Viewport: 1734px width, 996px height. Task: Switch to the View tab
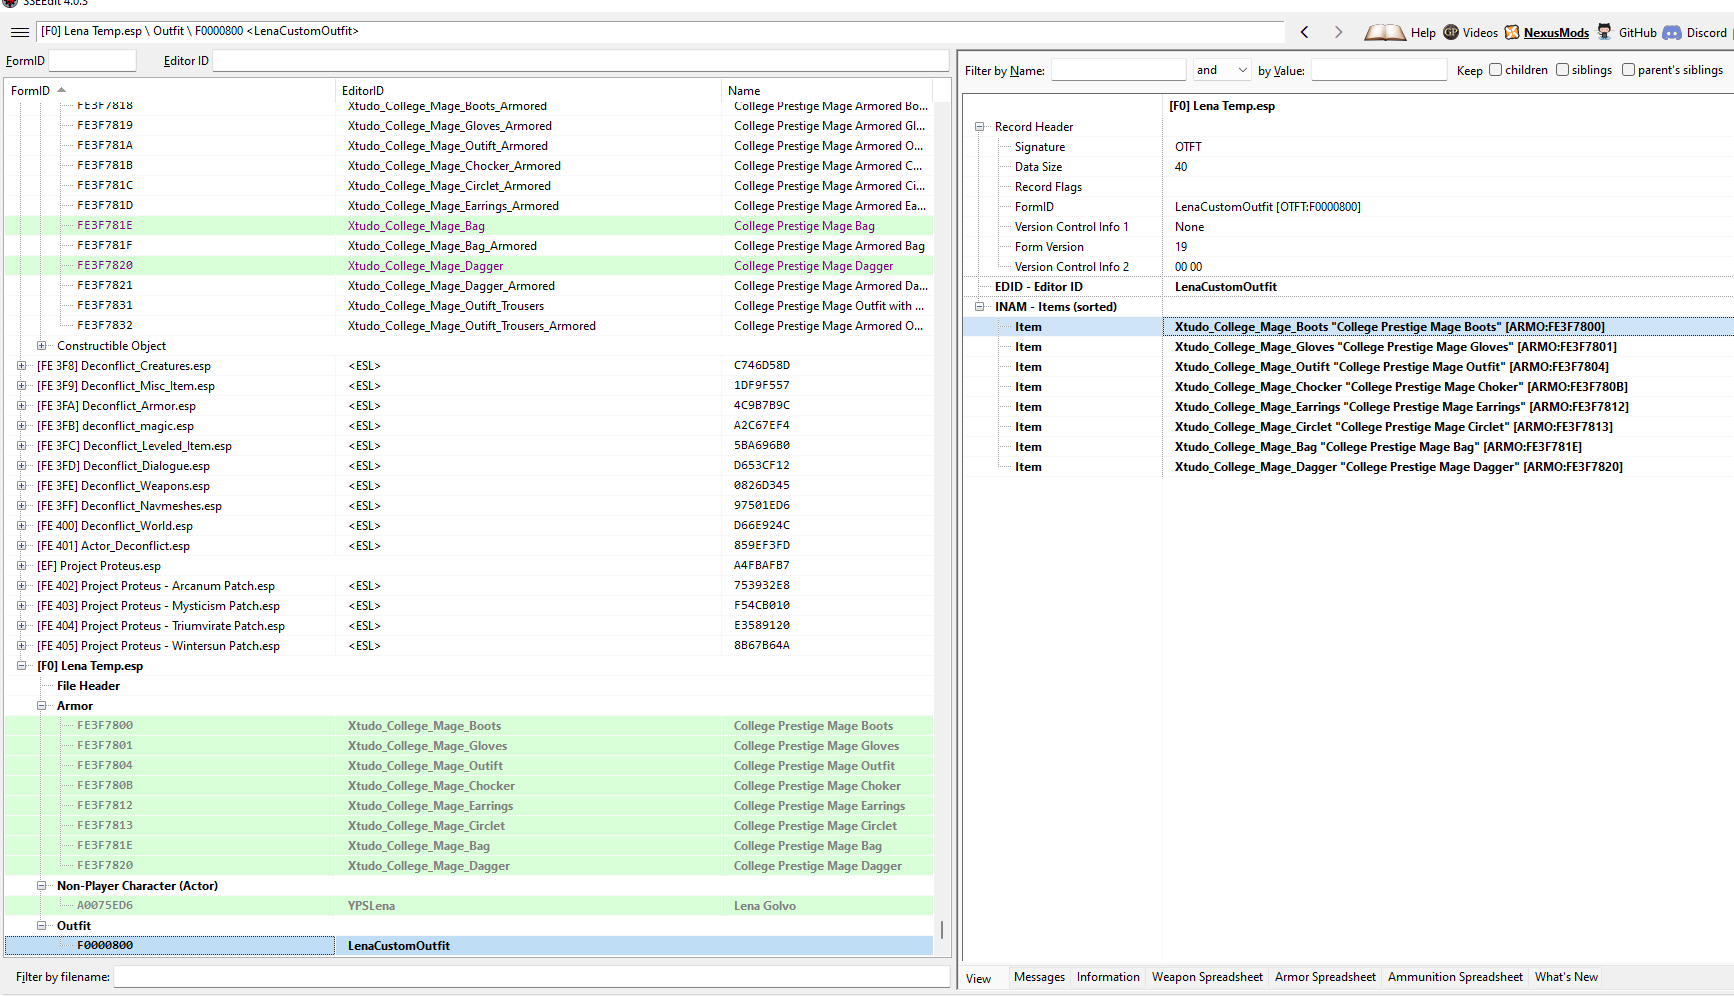[x=979, y=979]
